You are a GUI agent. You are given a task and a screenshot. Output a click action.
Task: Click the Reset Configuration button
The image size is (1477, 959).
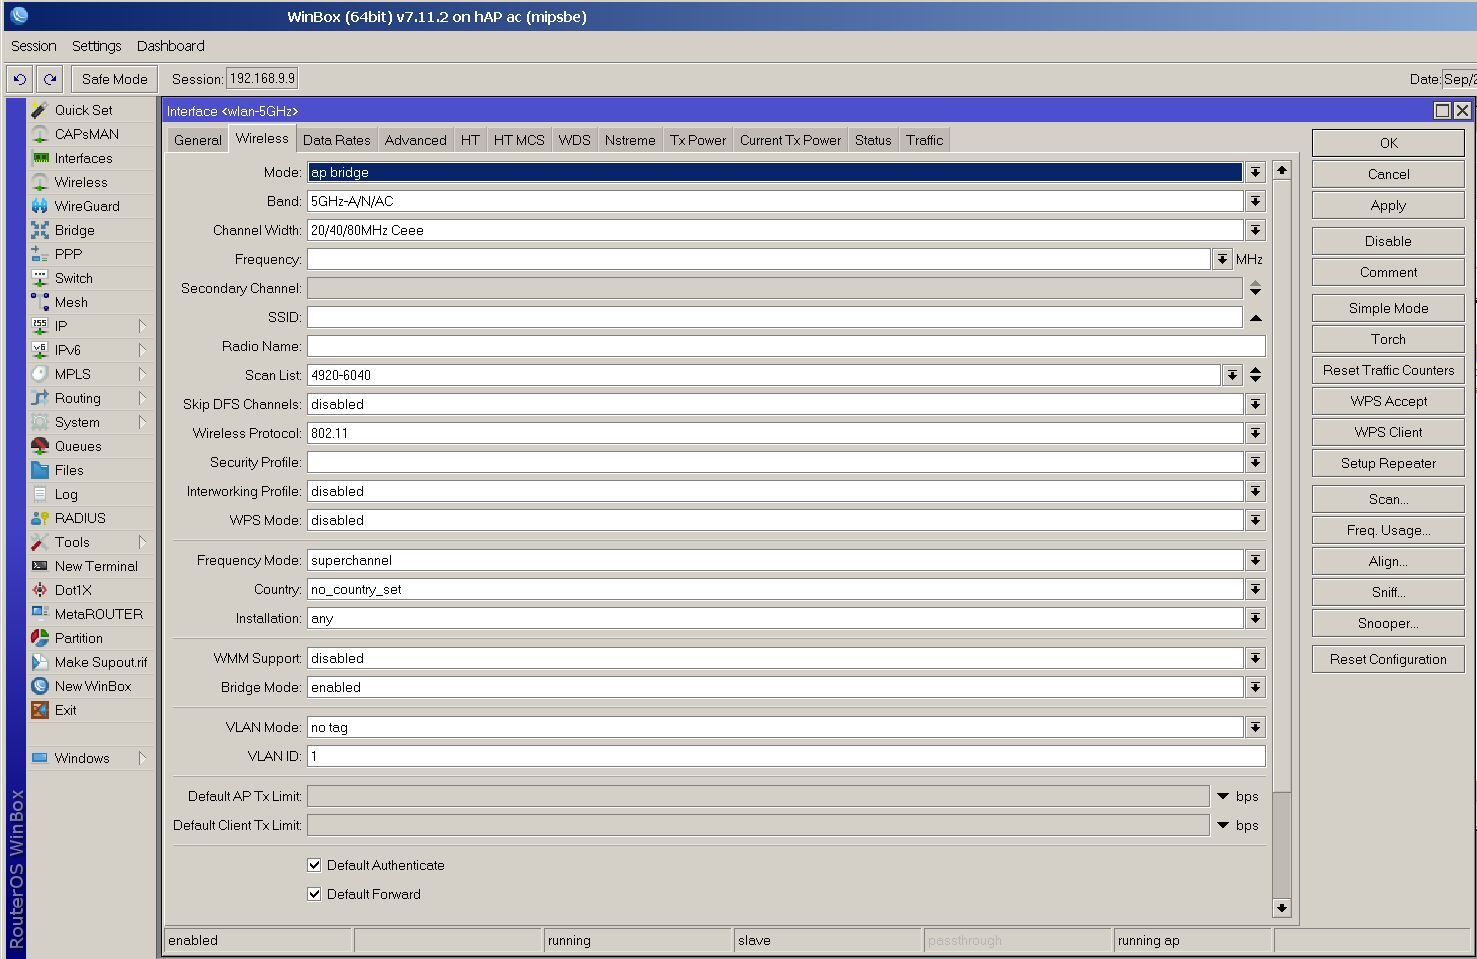click(x=1388, y=659)
